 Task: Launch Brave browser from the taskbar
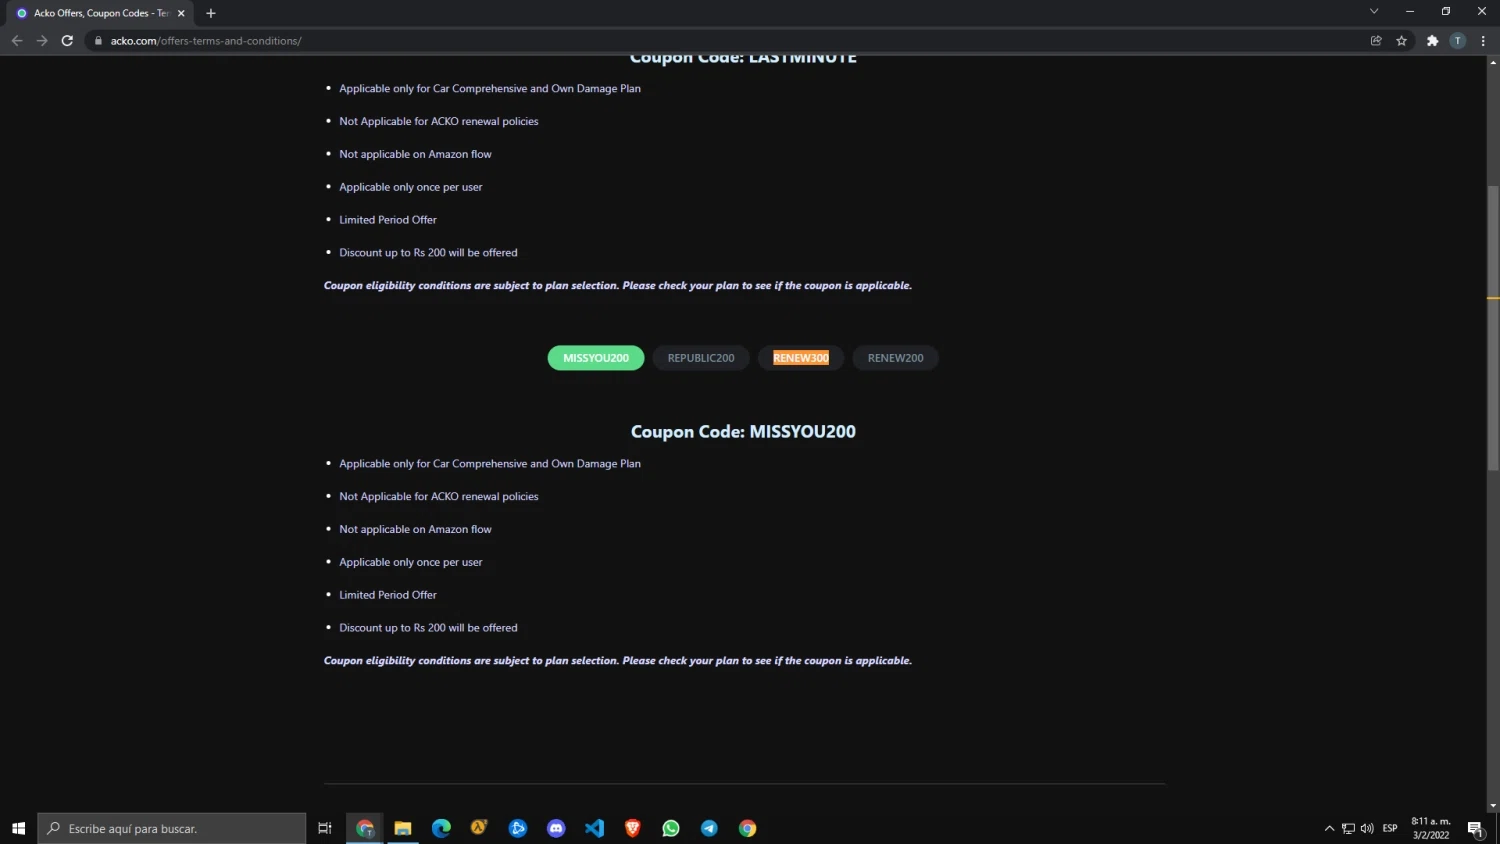tap(632, 828)
